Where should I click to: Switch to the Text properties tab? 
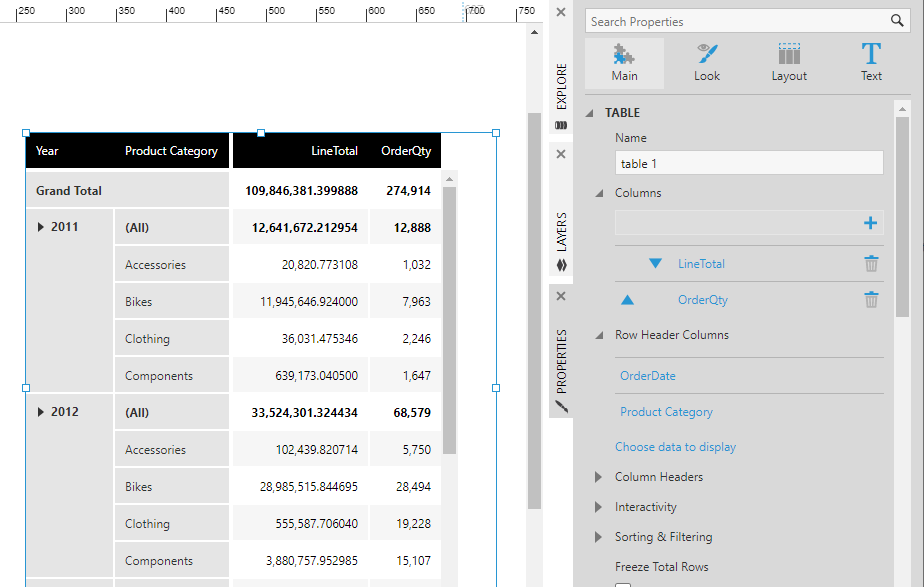point(871,64)
